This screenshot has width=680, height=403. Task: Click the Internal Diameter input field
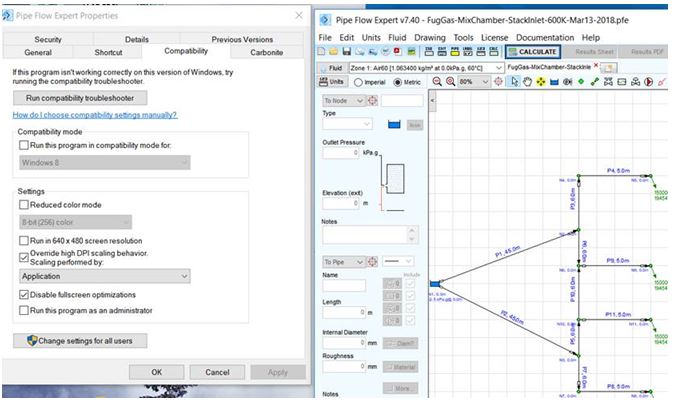344,343
